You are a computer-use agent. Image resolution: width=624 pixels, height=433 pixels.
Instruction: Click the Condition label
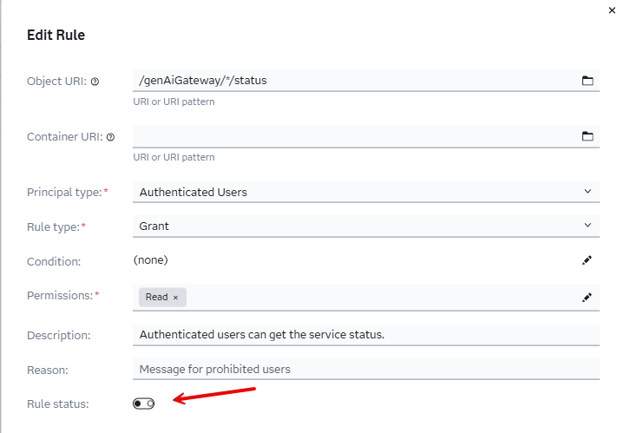pyautogui.click(x=54, y=261)
